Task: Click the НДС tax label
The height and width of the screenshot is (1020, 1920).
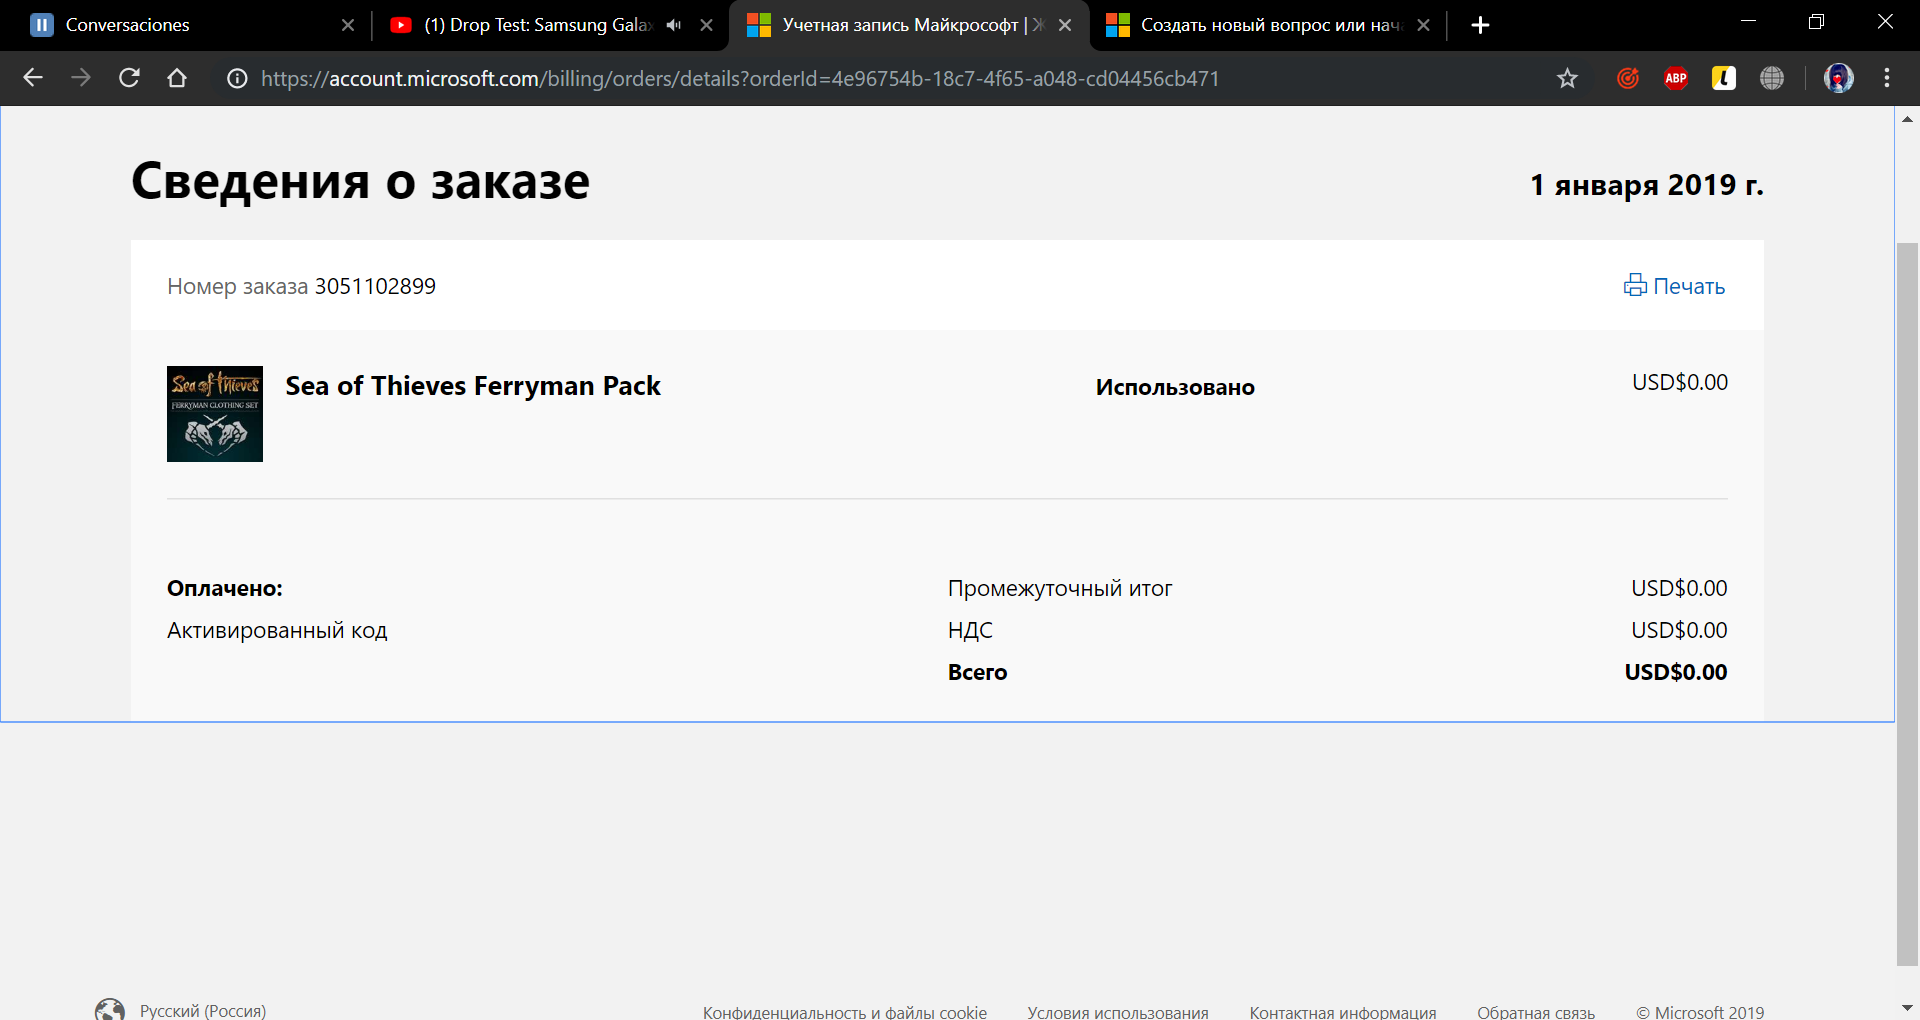Action: [970, 630]
